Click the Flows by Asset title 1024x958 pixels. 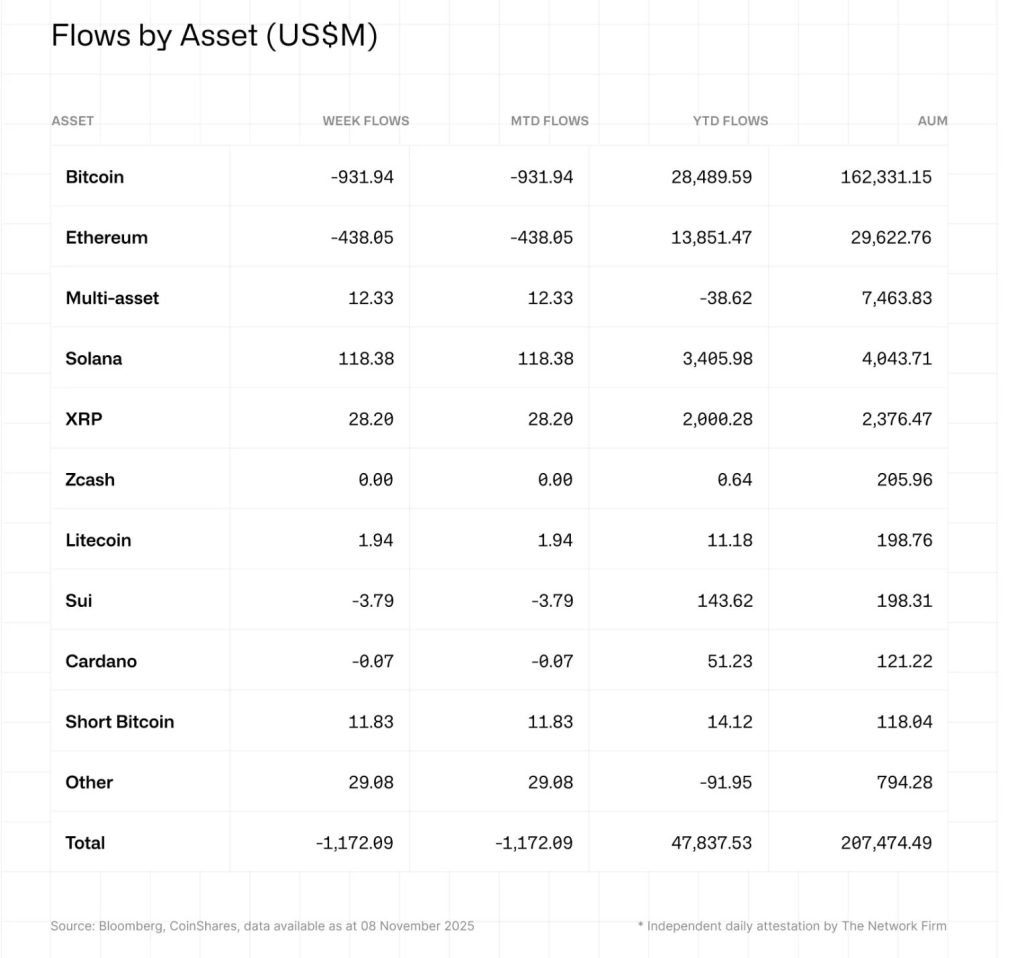(214, 36)
